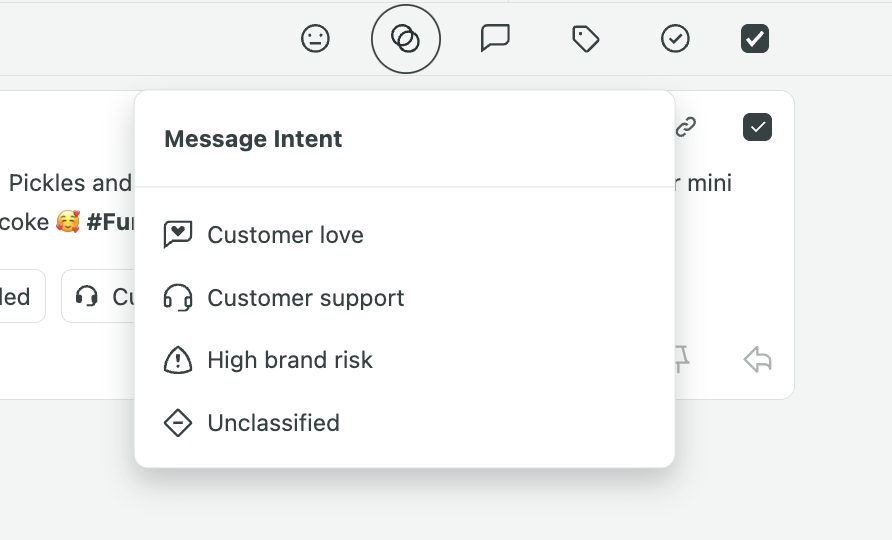Click the headset icon in dropdown
Image resolution: width=892 pixels, height=540 pixels.
[178, 298]
